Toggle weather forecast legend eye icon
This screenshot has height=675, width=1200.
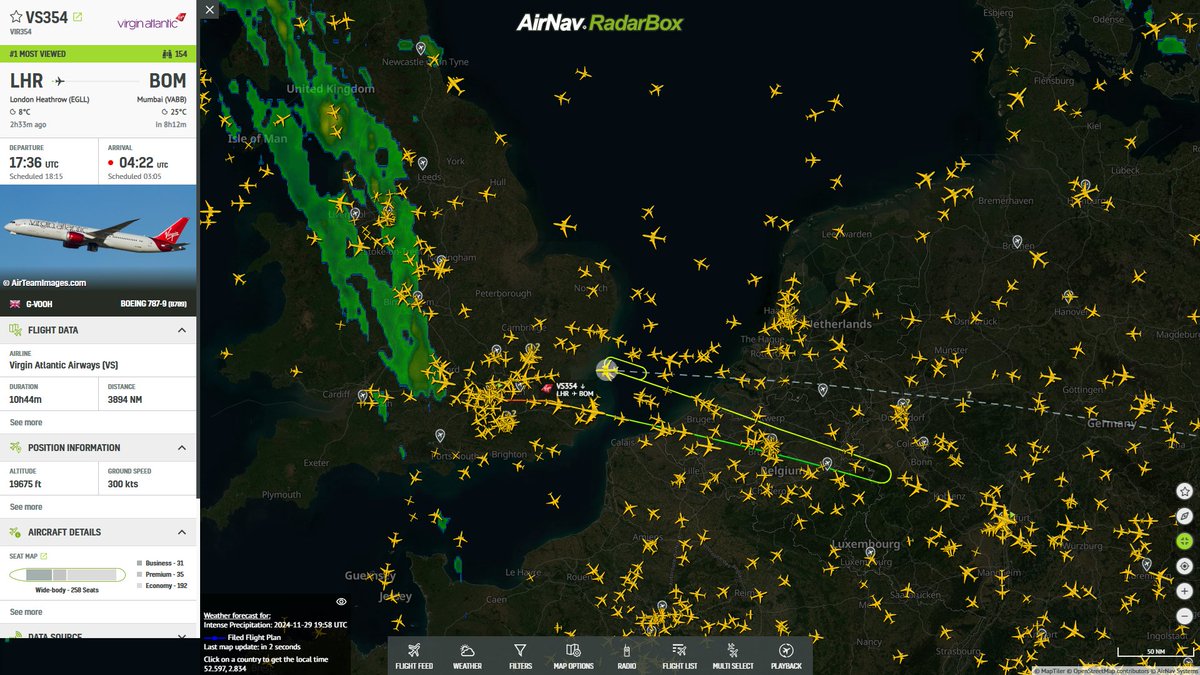click(x=341, y=602)
